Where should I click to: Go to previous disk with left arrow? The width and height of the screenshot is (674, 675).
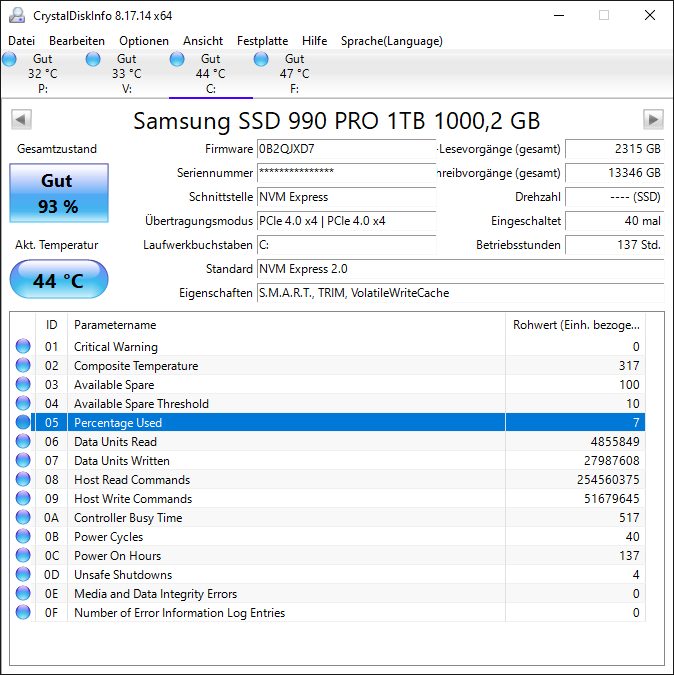click(x=22, y=119)
